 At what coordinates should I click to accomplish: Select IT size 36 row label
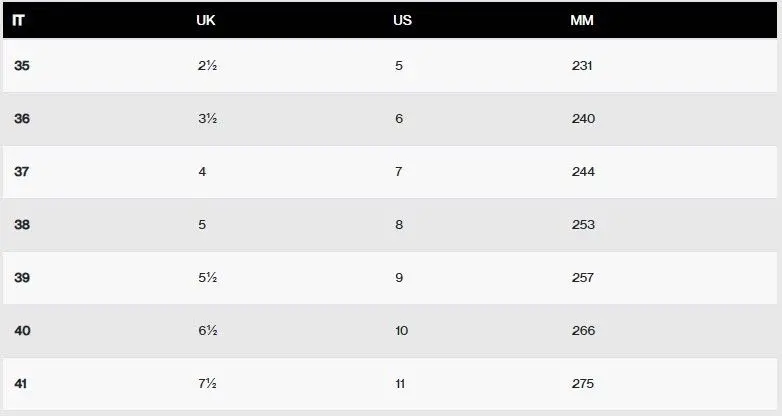tap(22, 118)
